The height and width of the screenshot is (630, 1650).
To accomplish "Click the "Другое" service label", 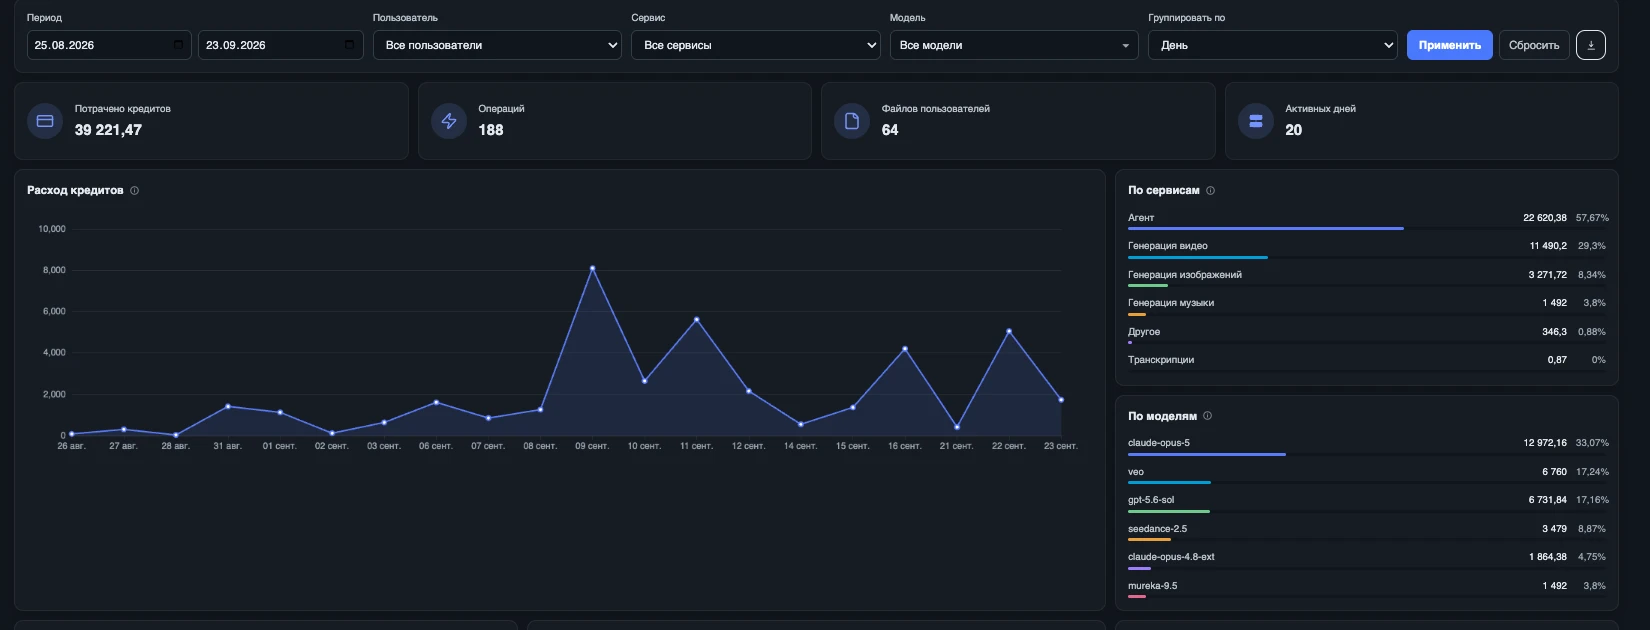I will [x=1144, y=332].
